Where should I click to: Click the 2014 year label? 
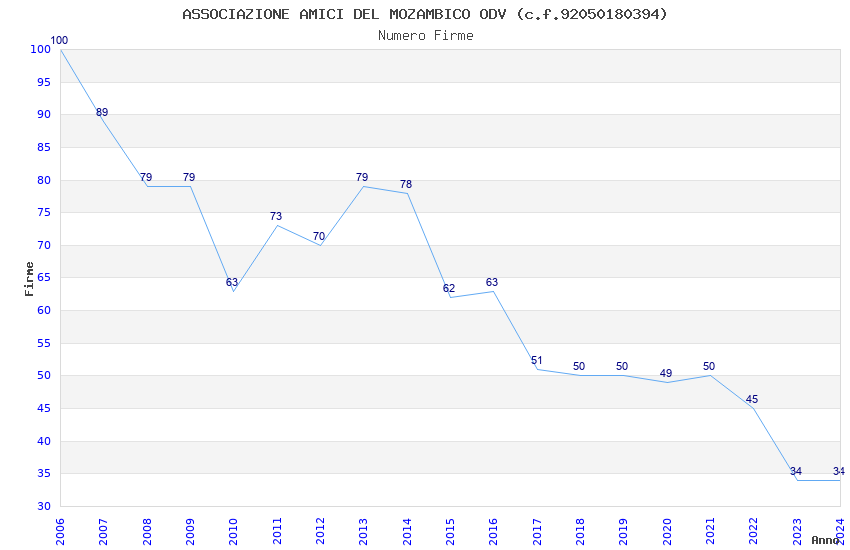pyautogui.click(x=407, y=532)
